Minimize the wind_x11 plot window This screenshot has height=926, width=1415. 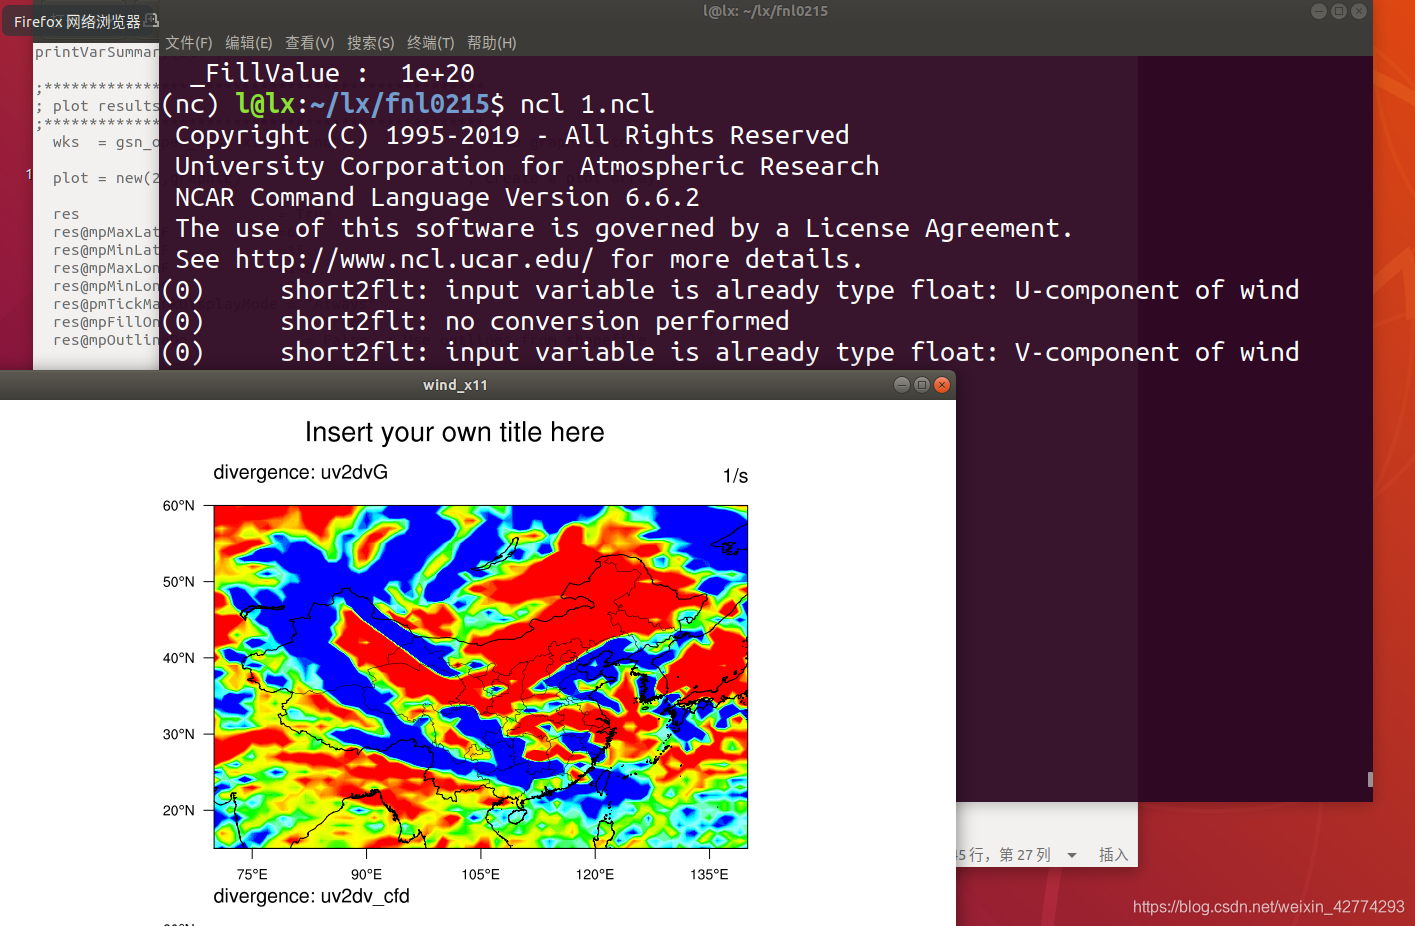pyautogui.click(x=902, y=385)
